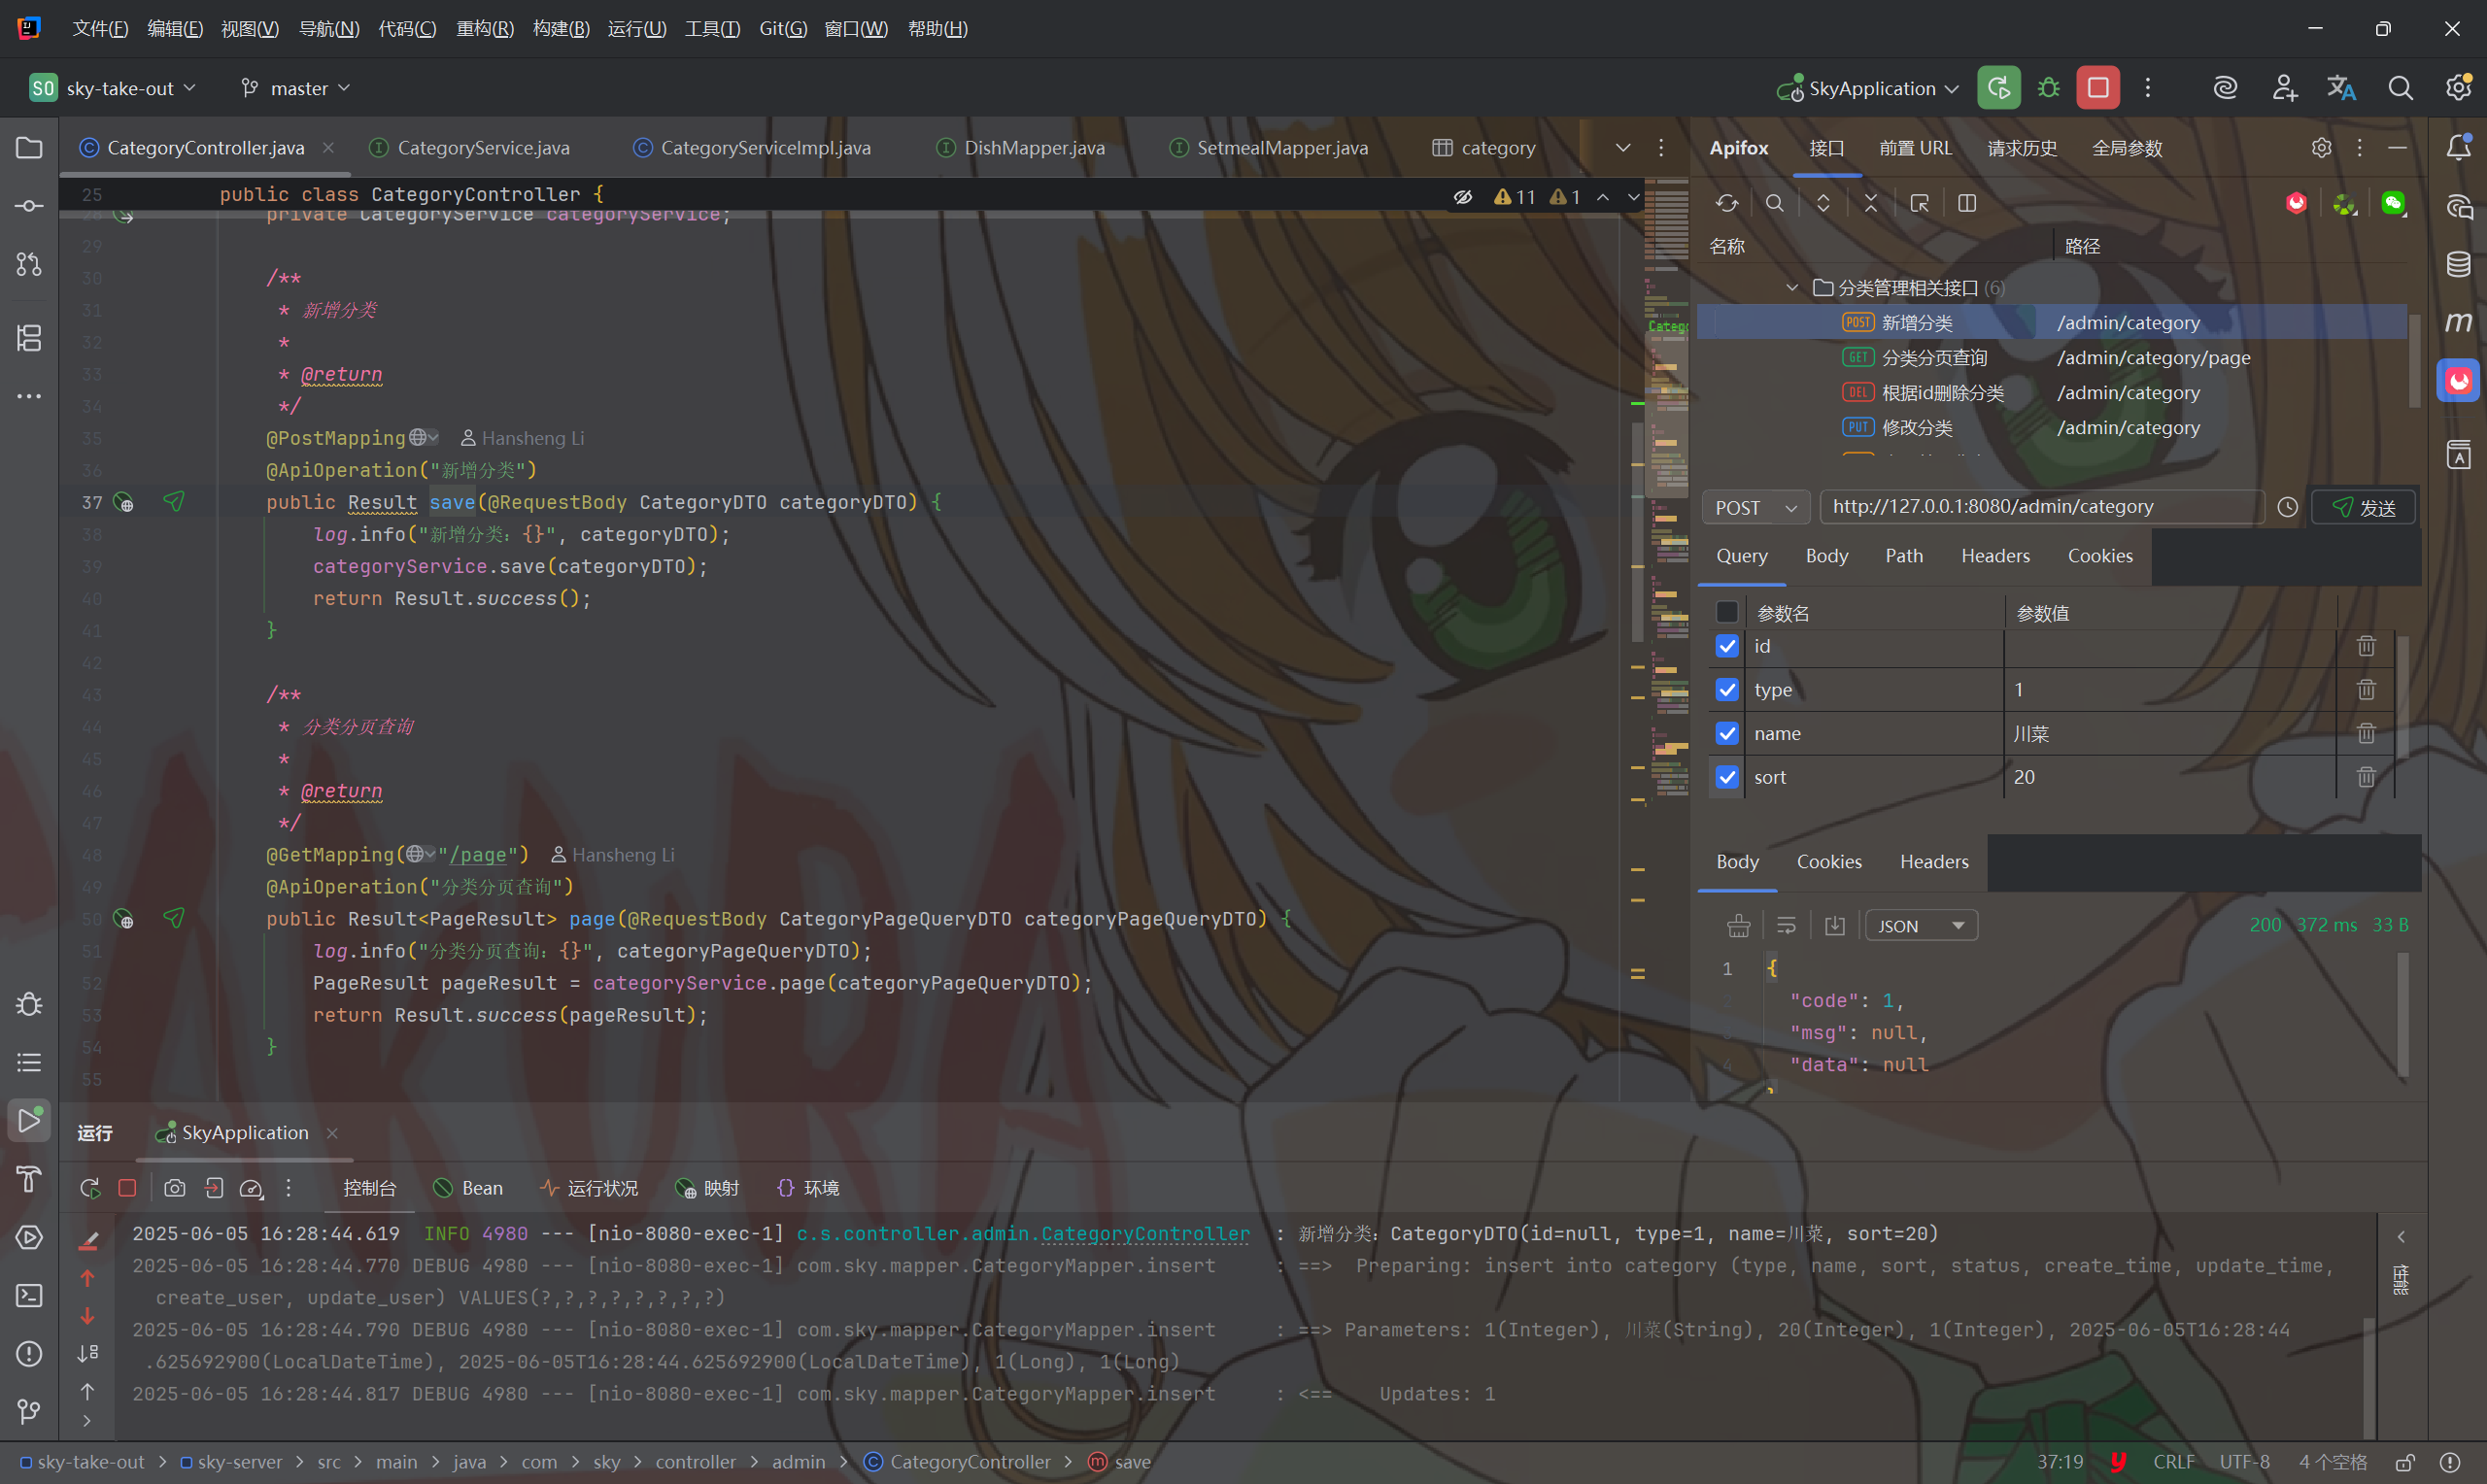This screenshot has width=2487, height=1484.
Task: Uncheck the name parameter checkbox
Action: [x=1727, y=733]
